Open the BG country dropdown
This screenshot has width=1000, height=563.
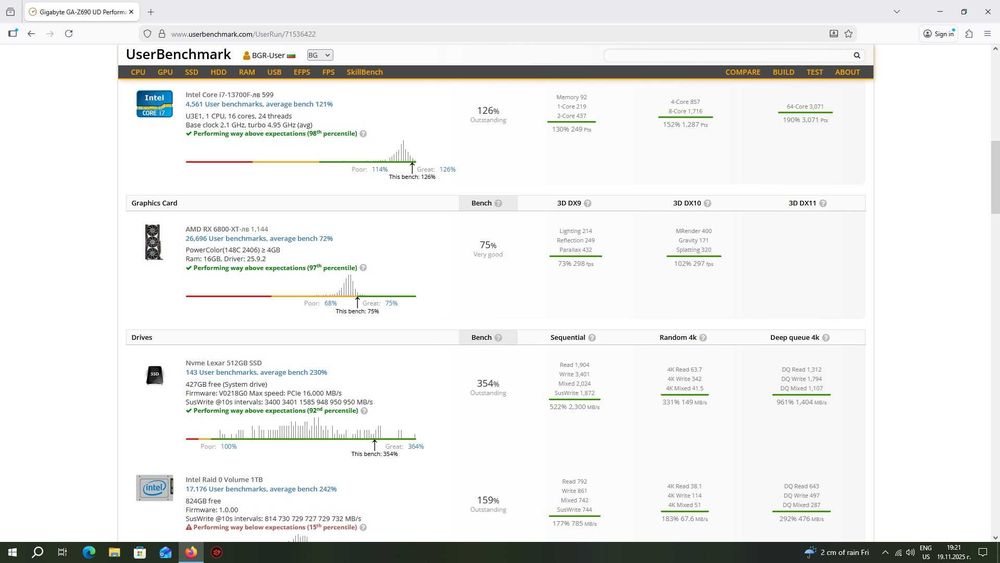[320, 55]
